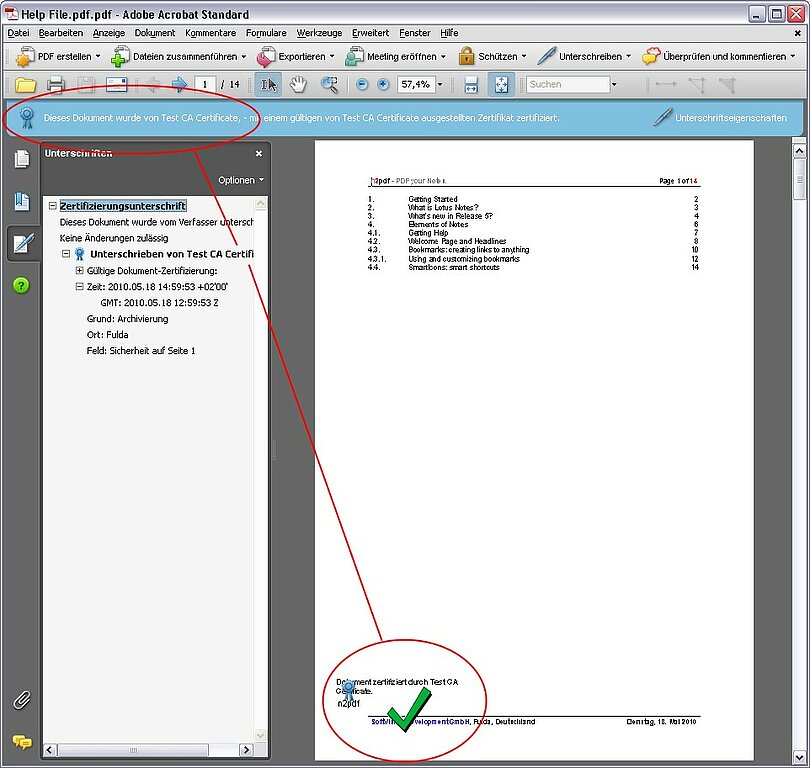This screenshot has width=810, height=768.
Task: Click the PDF erstellen icon
Action: tap(25, 56)
